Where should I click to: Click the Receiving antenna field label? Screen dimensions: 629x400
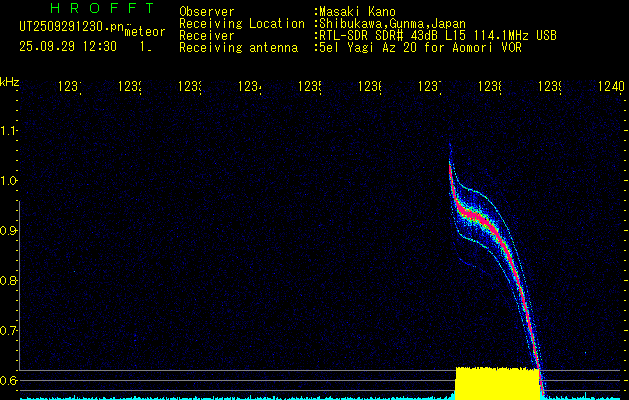click(x=238, y=47)
